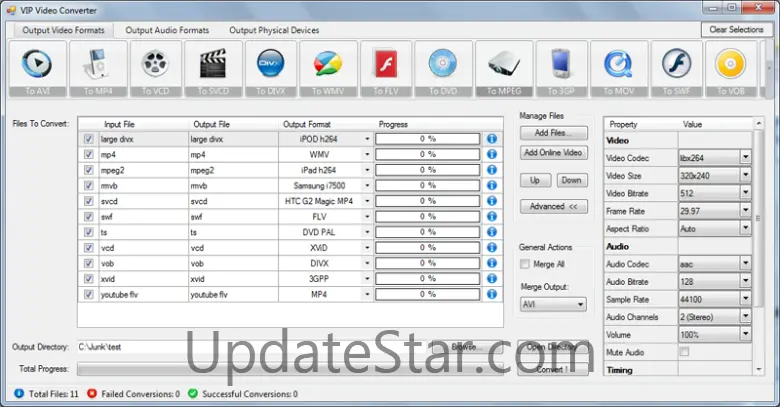Toggle the swf file checkbox
This screenshot has height=407, width=780.
click(x=89, y=216)
